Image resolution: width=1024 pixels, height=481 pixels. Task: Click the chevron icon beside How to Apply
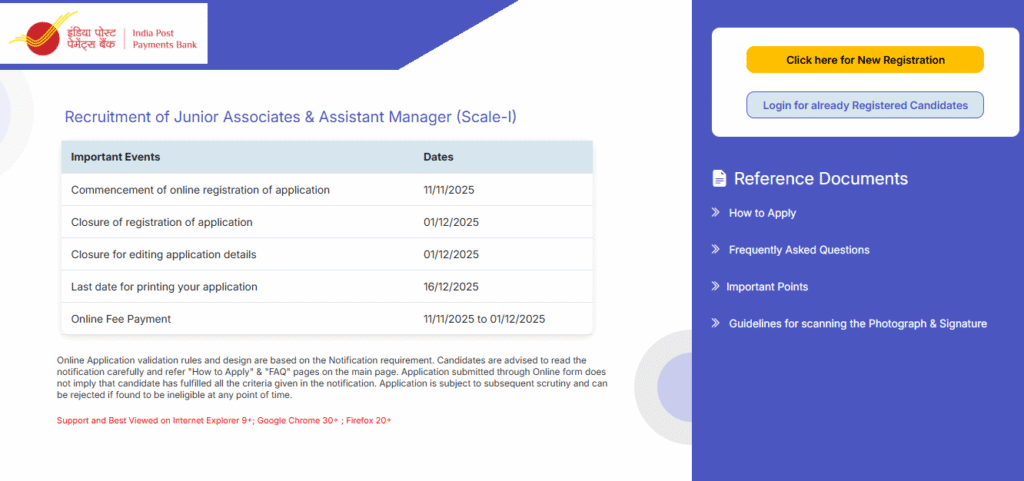point(715,213)
